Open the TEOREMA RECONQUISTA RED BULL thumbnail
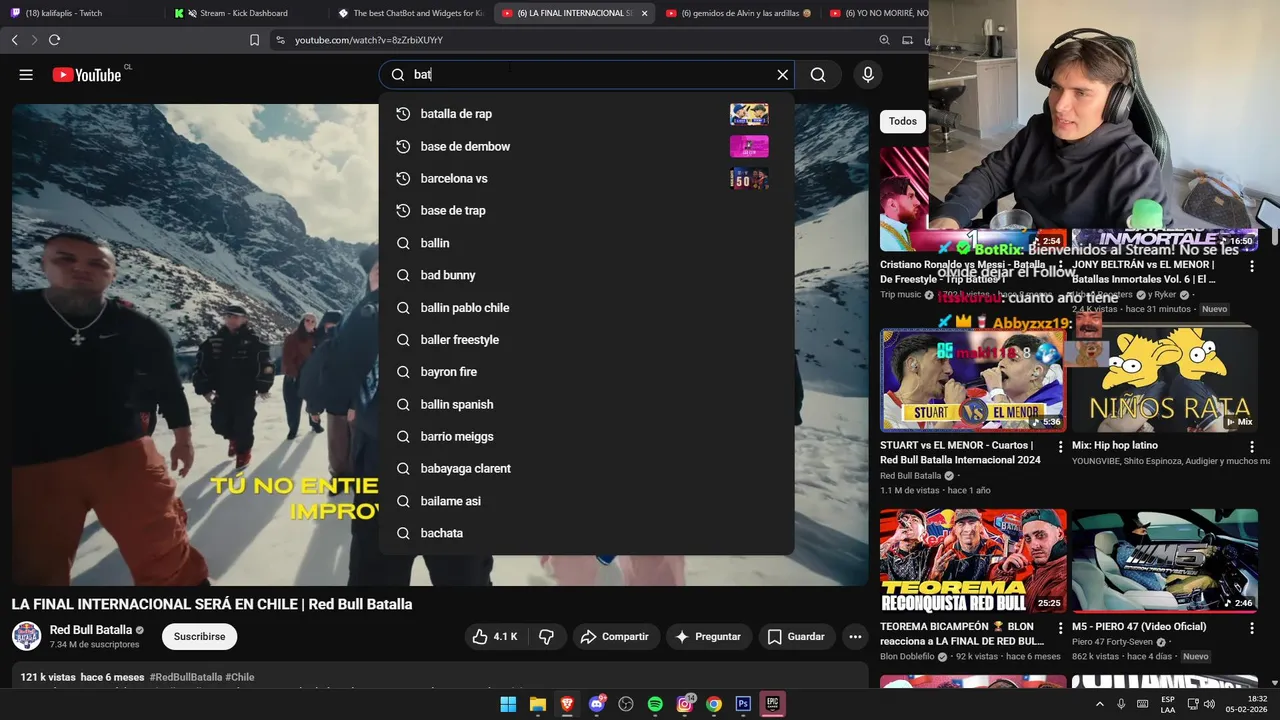 click(973, 561)
